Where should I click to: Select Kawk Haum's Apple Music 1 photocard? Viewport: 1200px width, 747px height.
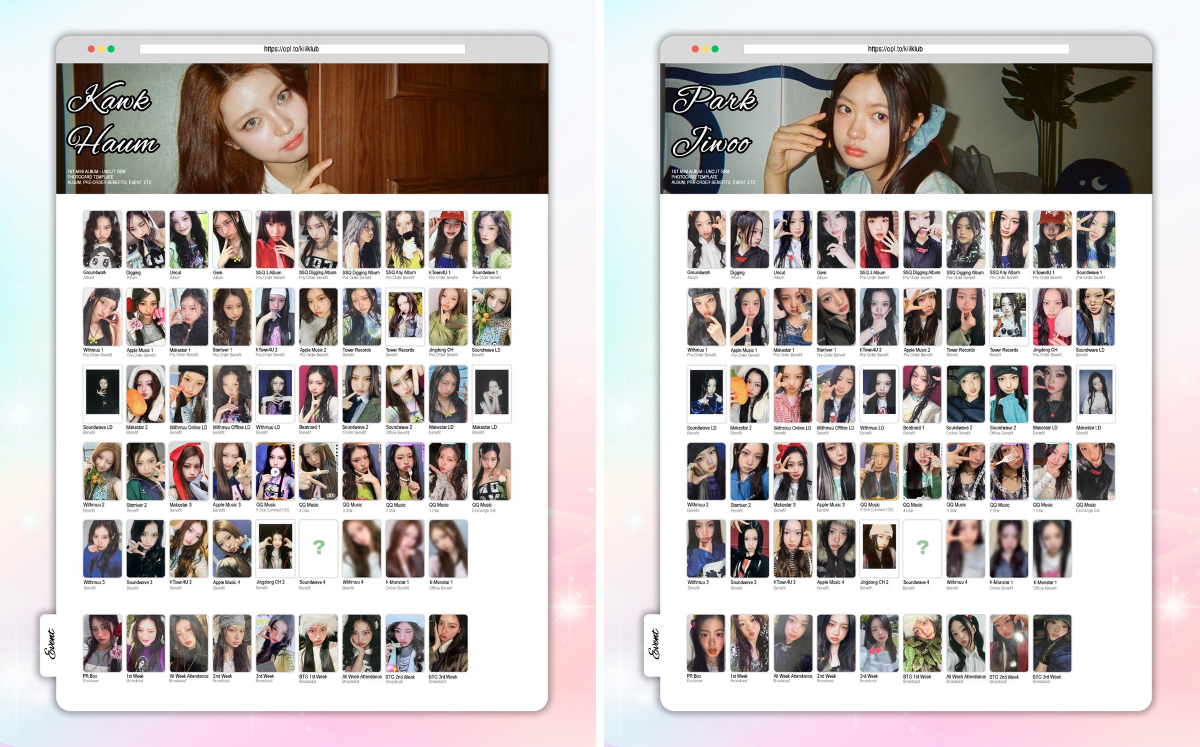146,317
